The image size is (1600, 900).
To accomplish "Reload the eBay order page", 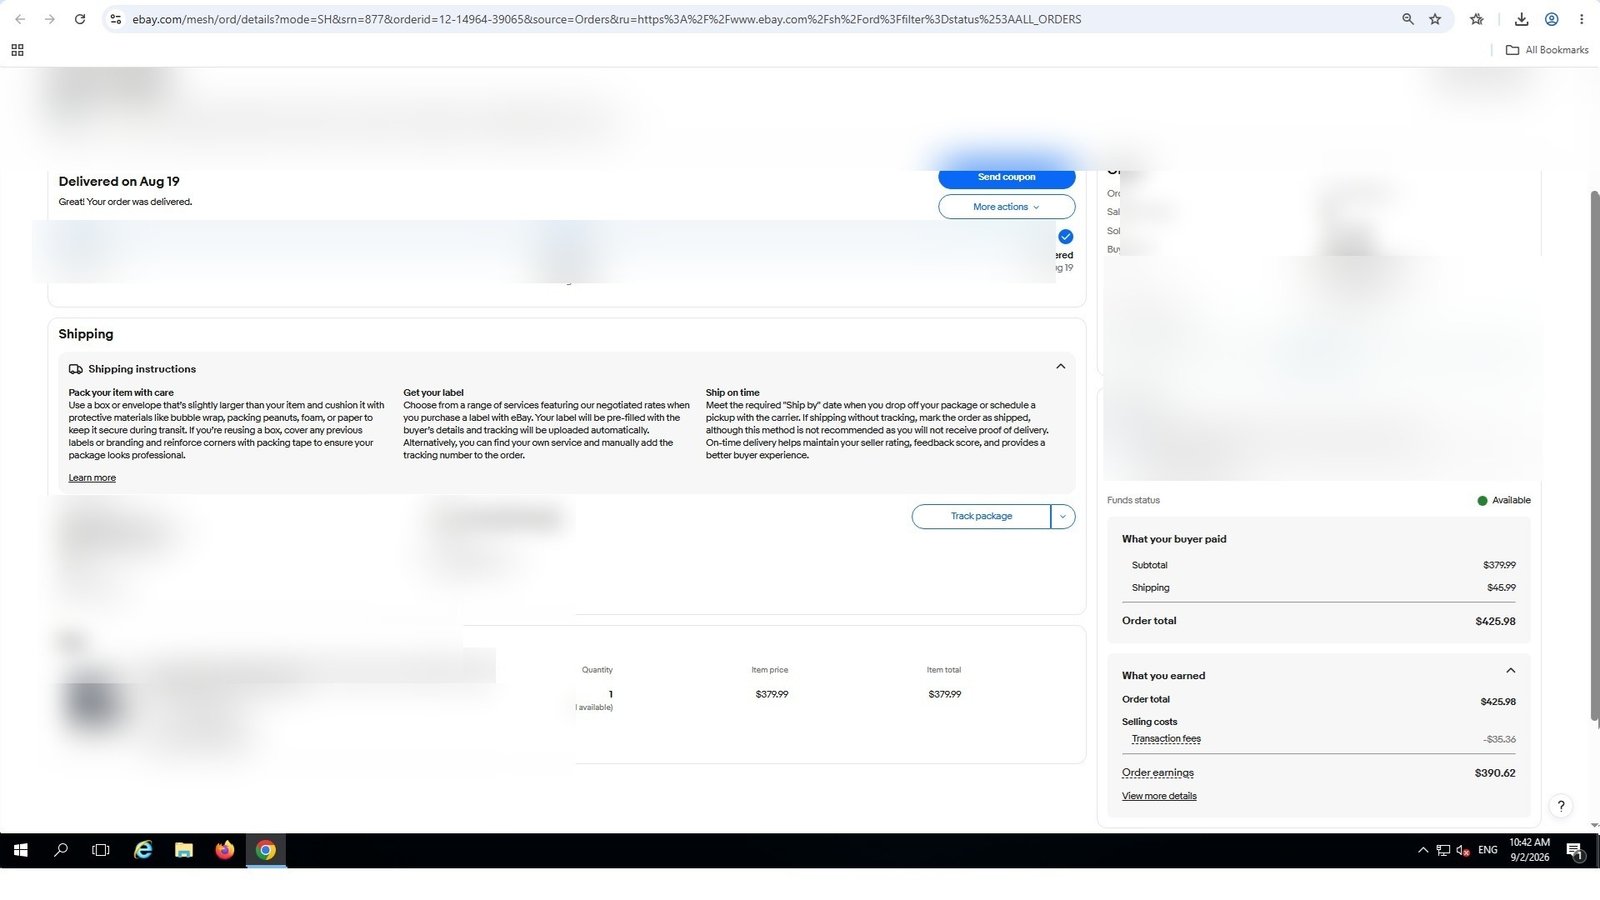I will [80, 19].
